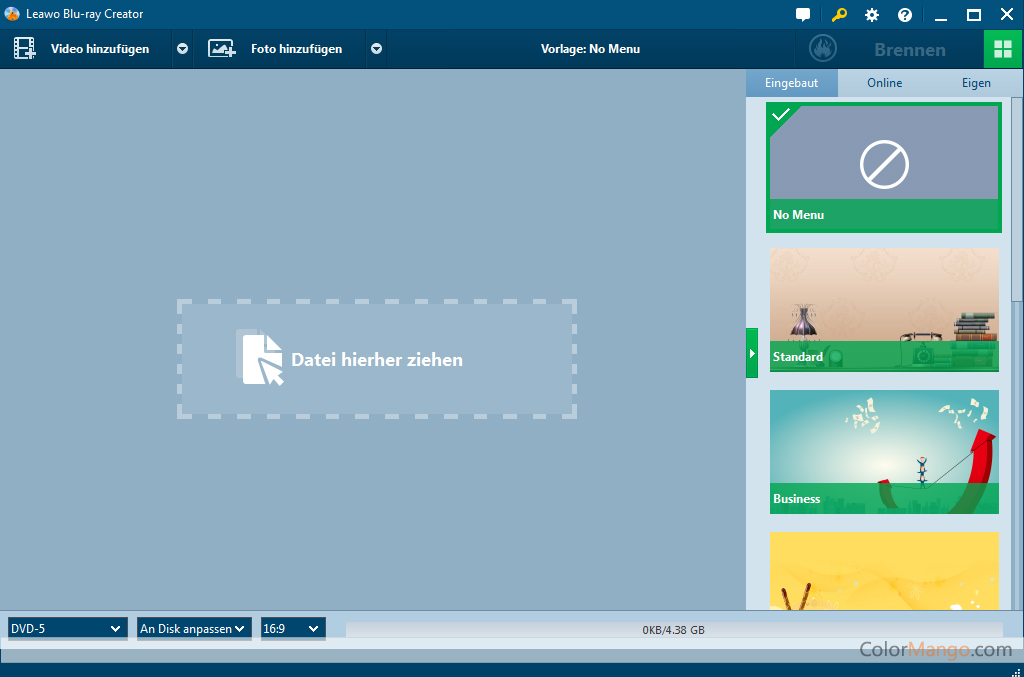Click the Foto hinzufügen picture icon

tap(222, 49)
